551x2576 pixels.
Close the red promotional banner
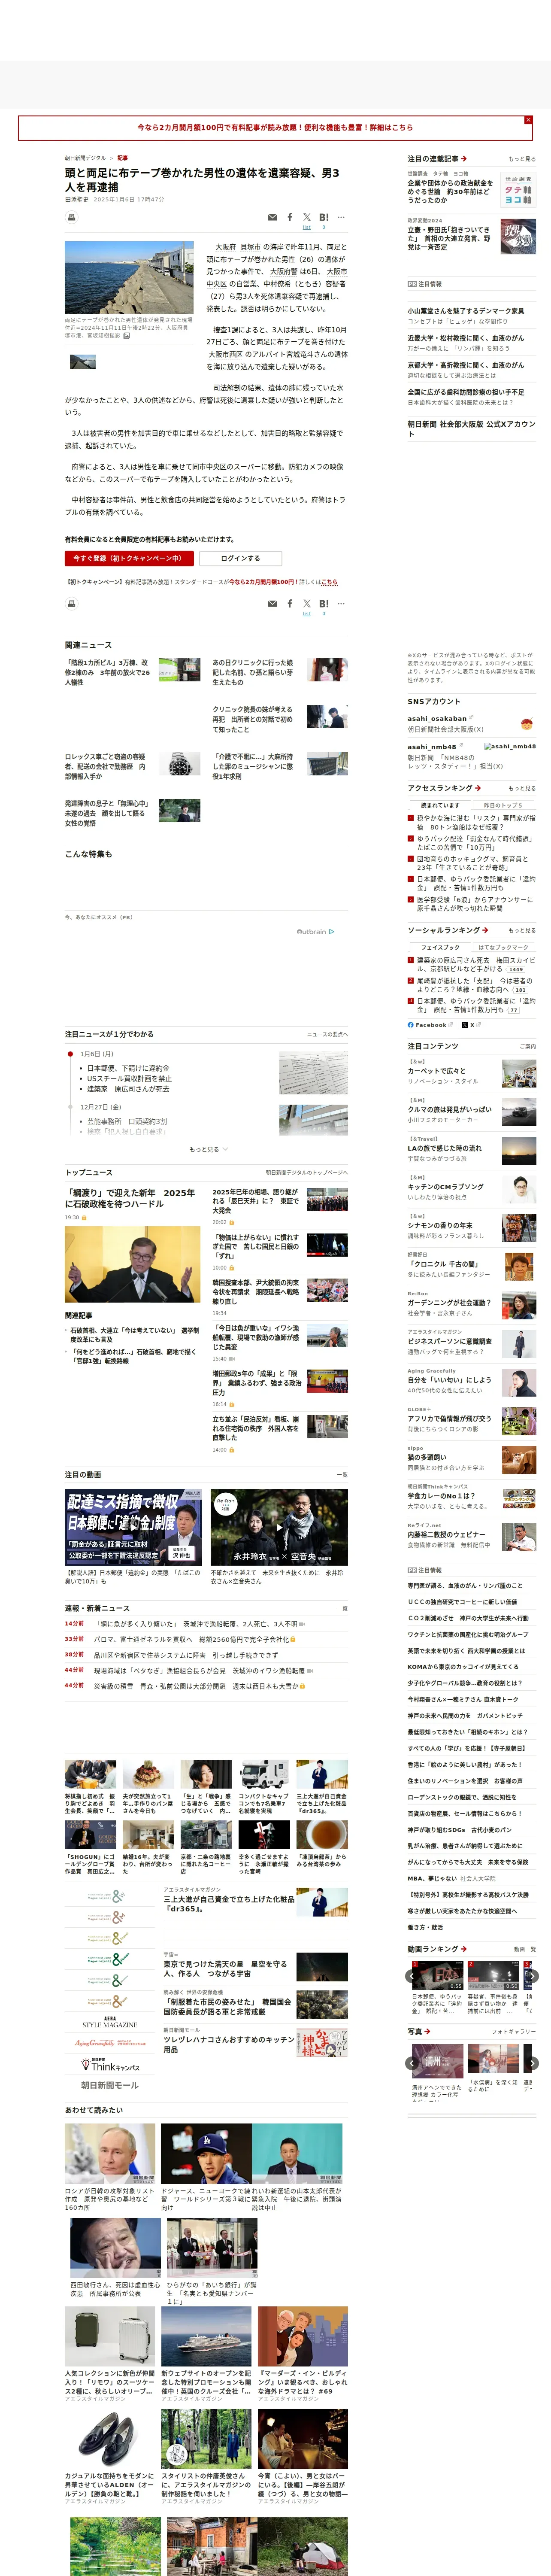528,120
